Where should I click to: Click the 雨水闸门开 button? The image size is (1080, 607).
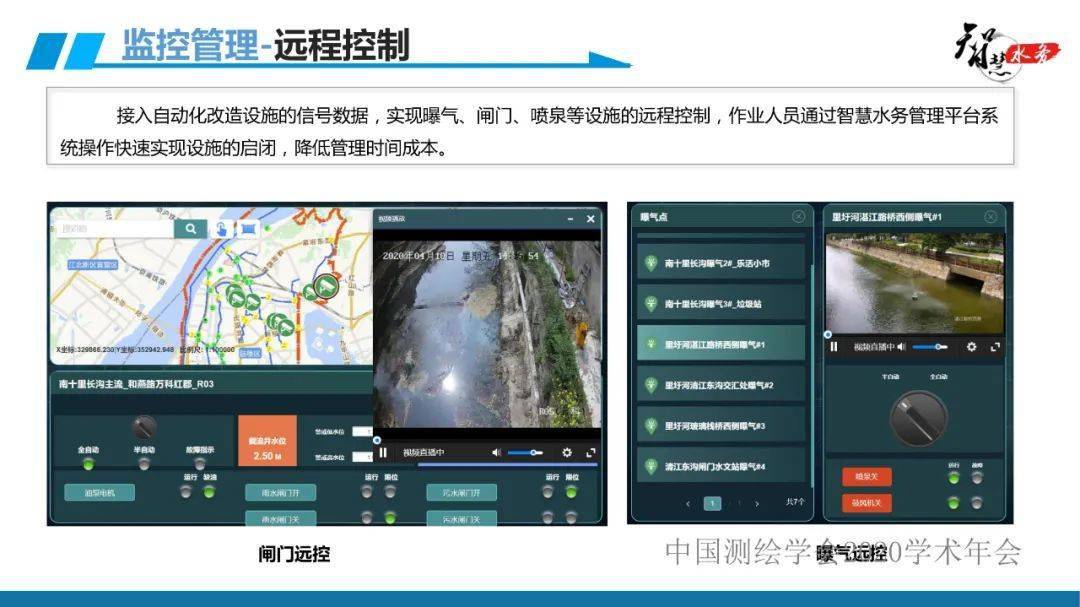coord(281,493)
